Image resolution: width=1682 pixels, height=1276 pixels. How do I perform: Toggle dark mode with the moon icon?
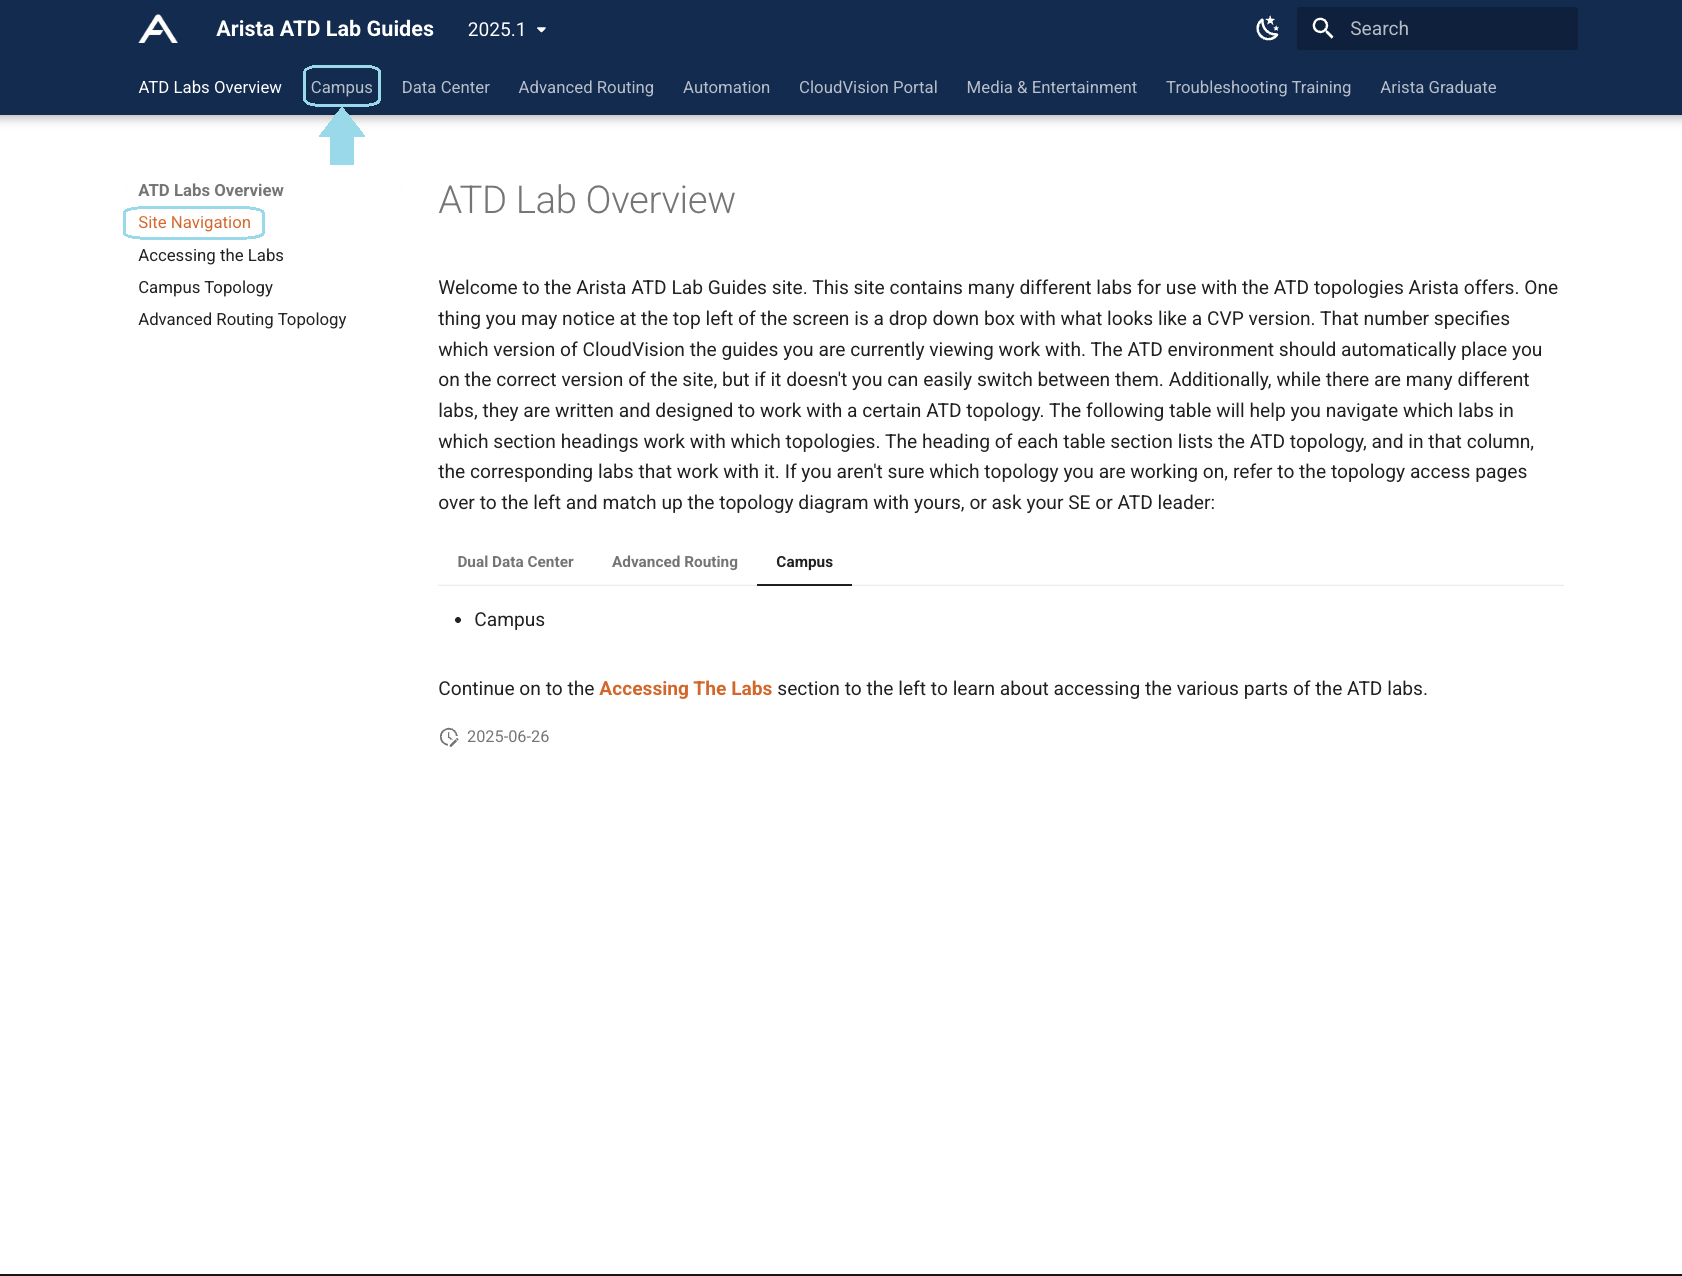tap(1267, 29)
